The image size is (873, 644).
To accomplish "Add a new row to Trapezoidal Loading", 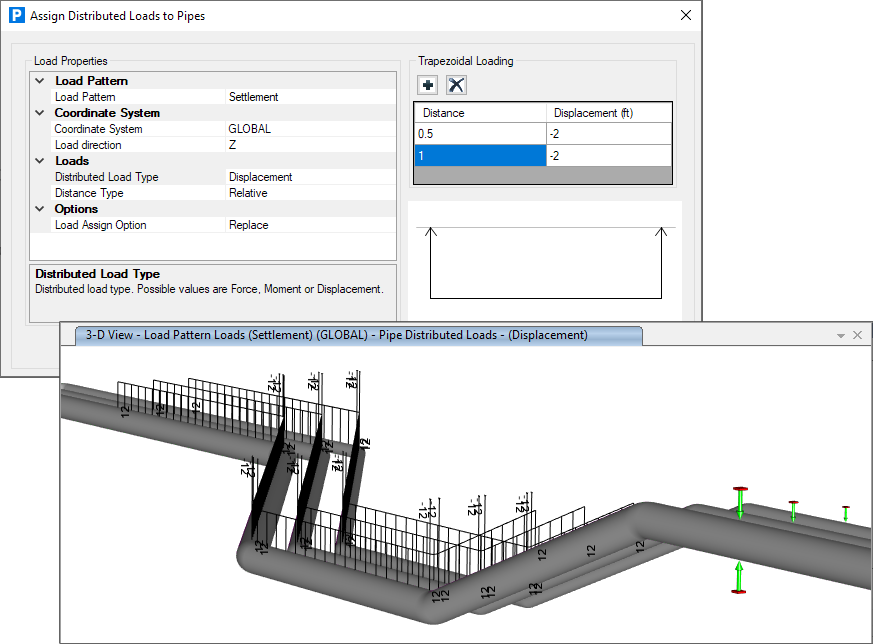I will click(x=427, y=85).
